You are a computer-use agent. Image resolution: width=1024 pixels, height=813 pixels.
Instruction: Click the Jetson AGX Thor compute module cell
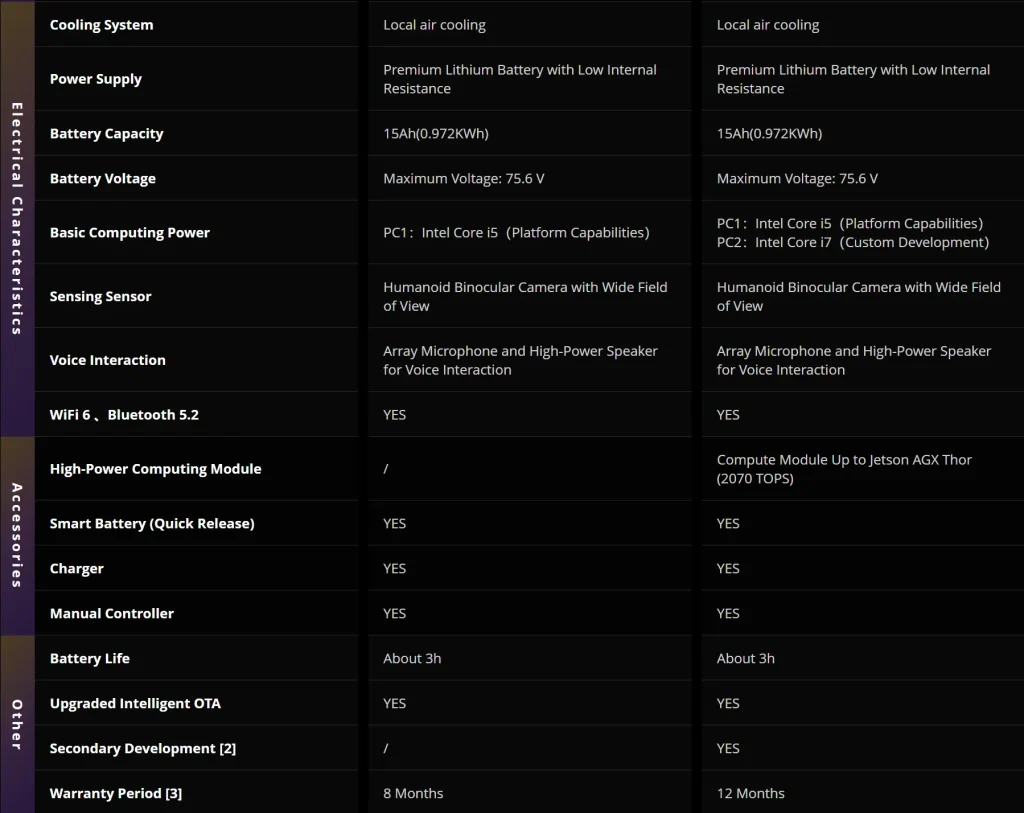coord(844,469)
